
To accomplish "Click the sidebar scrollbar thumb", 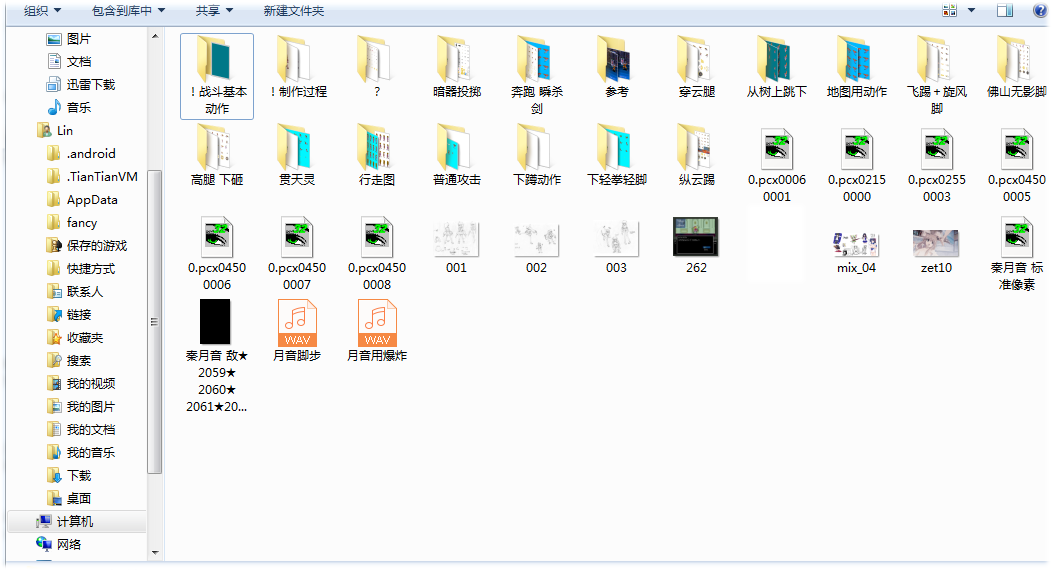I will coord(155,322).
